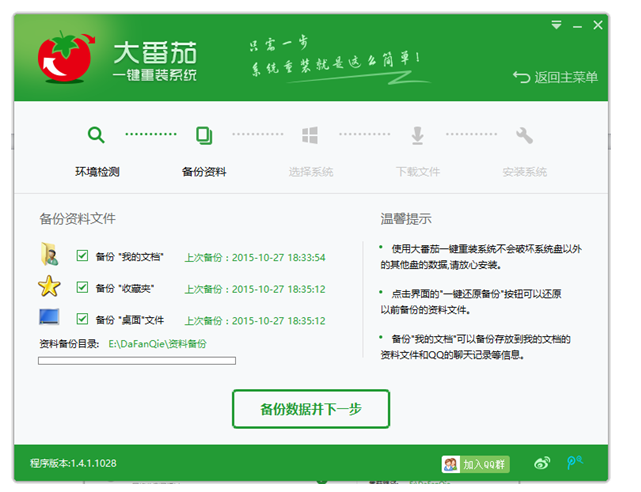Image resolution: width=641 pixels, height=492 pixels.
Task: Open the Sina Weibo icon
Action: click(x=543, y=464)
